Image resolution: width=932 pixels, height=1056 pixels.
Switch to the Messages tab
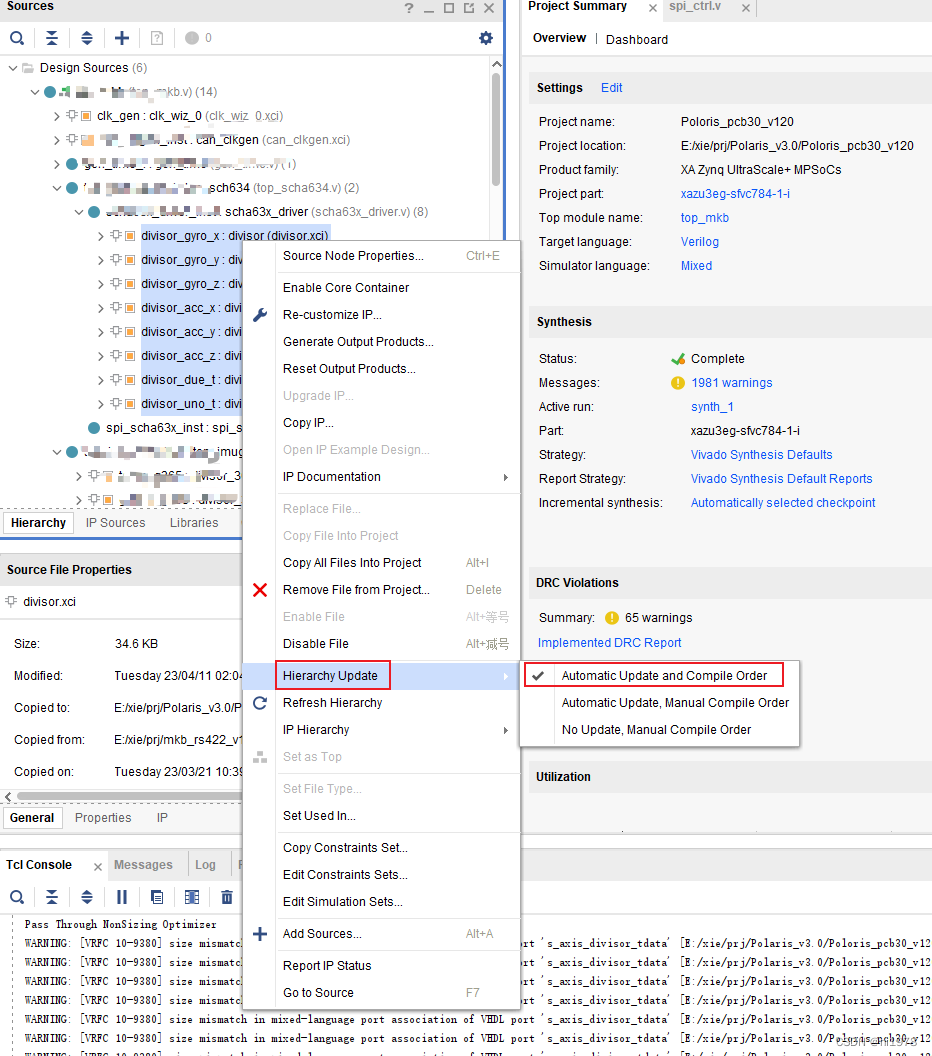click(145, 864)
